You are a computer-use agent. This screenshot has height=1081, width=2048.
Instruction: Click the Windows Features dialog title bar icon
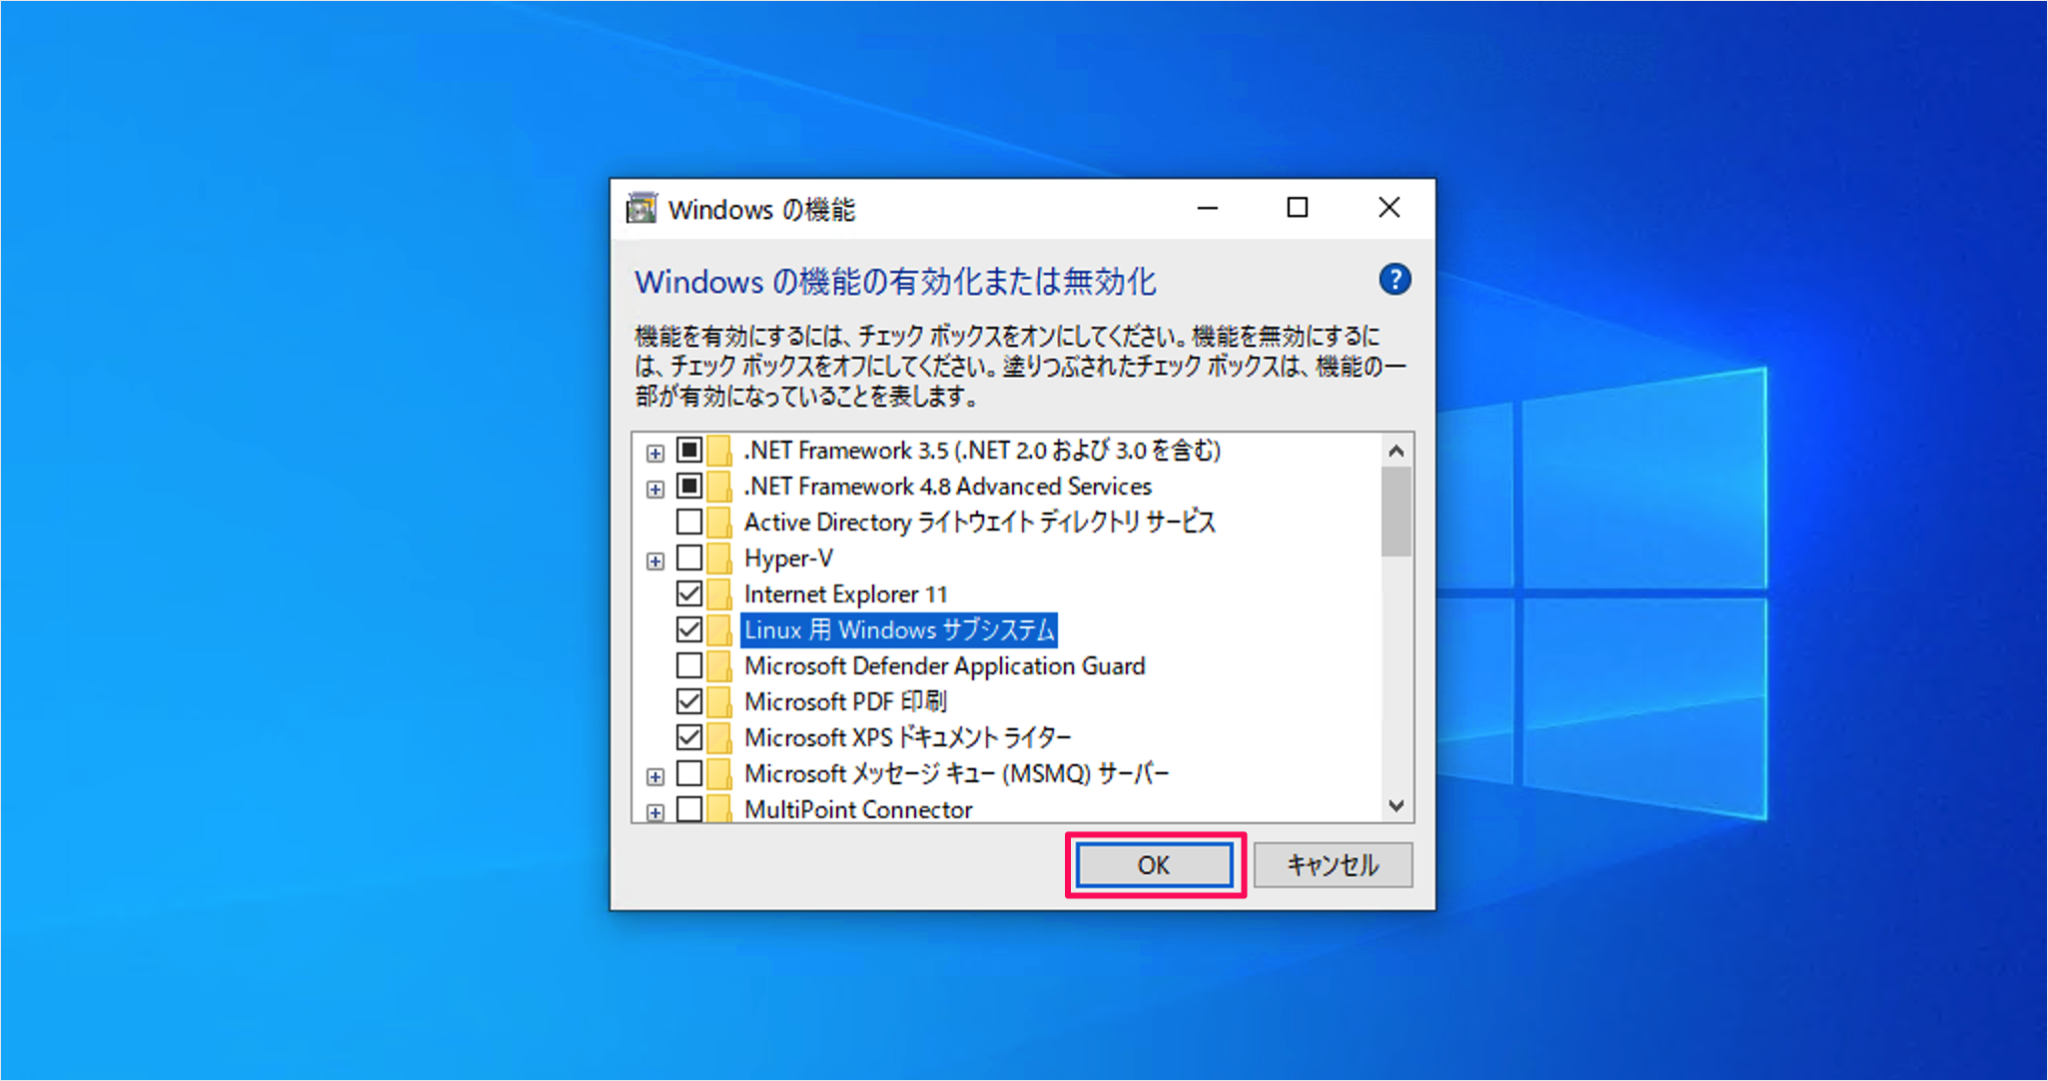point(643,208)
